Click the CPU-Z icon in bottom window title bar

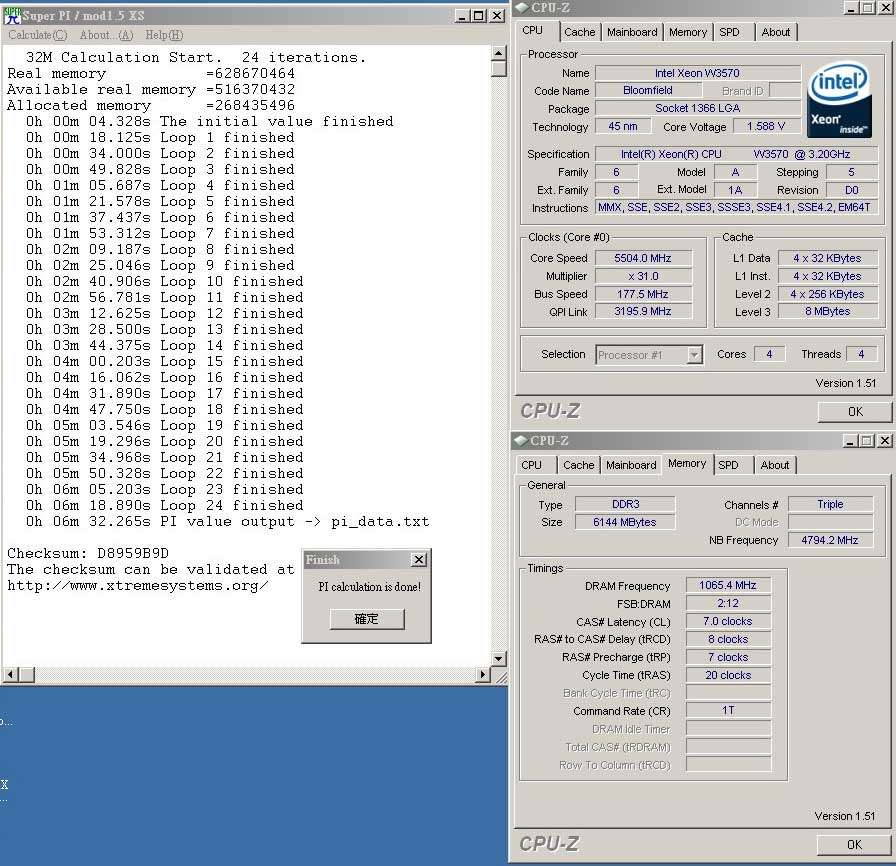(x=521, y=440)
